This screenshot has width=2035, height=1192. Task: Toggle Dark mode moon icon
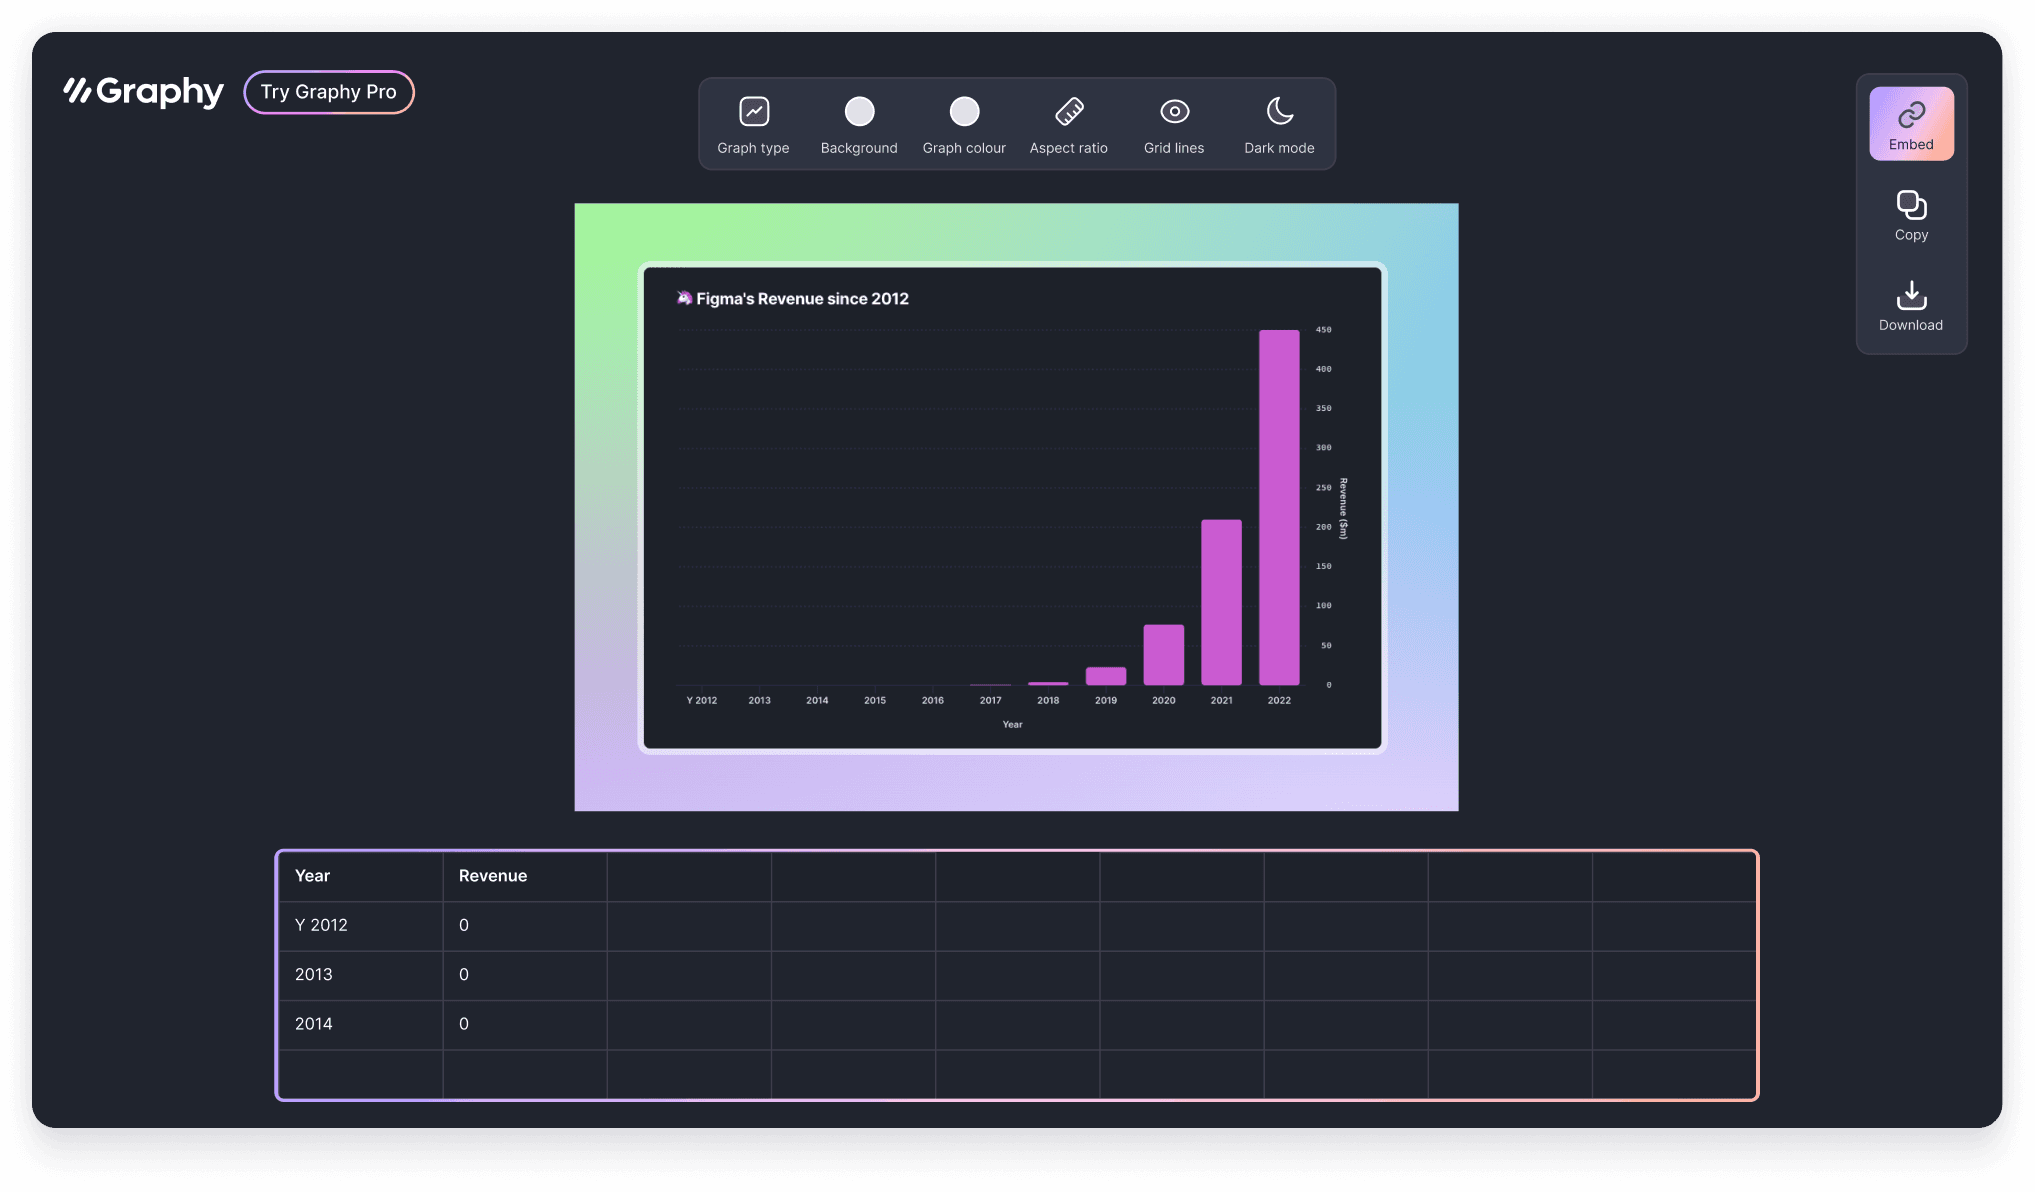click(x=1279, y=112)
